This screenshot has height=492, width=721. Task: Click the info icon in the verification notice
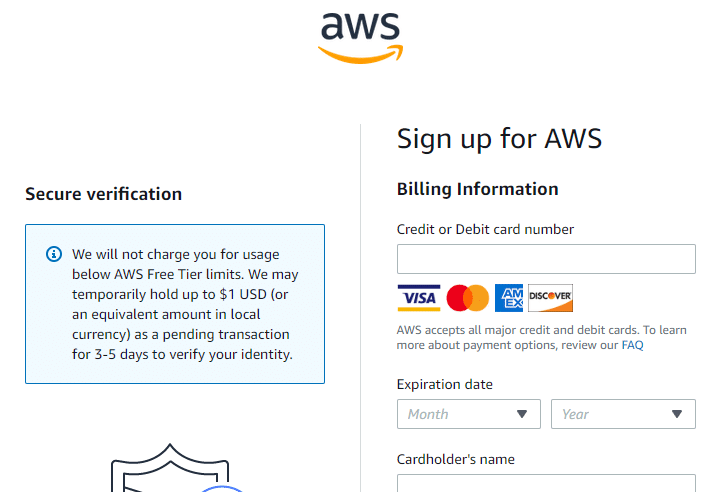pos(54,254)
